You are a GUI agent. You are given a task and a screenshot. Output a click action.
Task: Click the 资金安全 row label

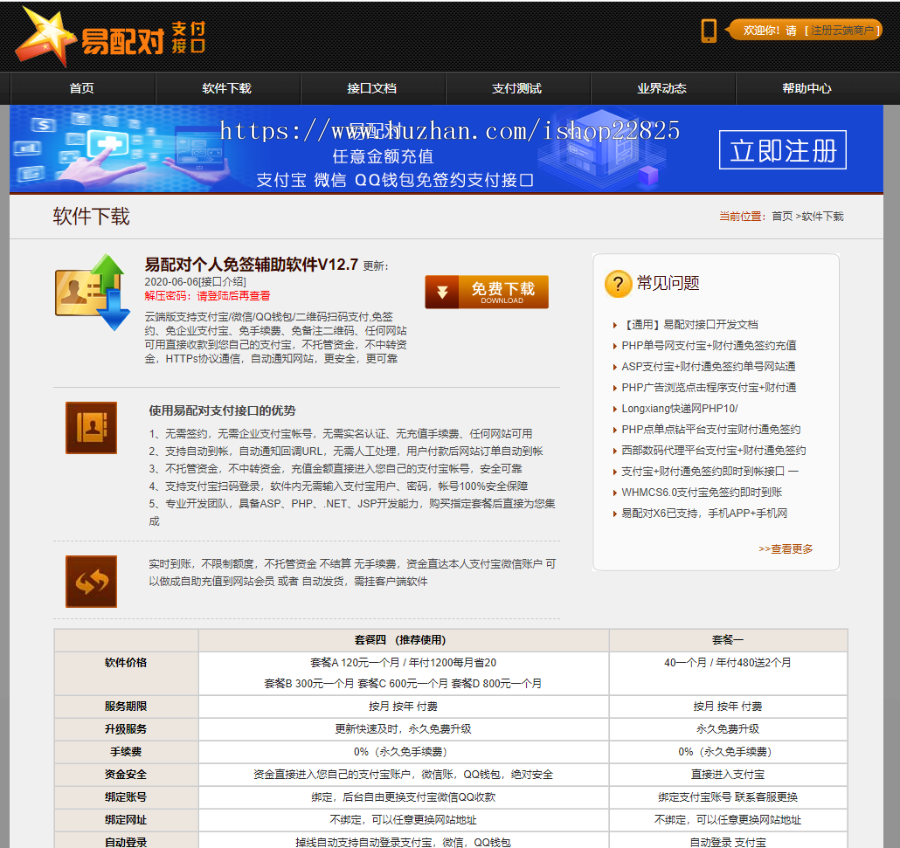pyautogui.click(x=126, y=775)
